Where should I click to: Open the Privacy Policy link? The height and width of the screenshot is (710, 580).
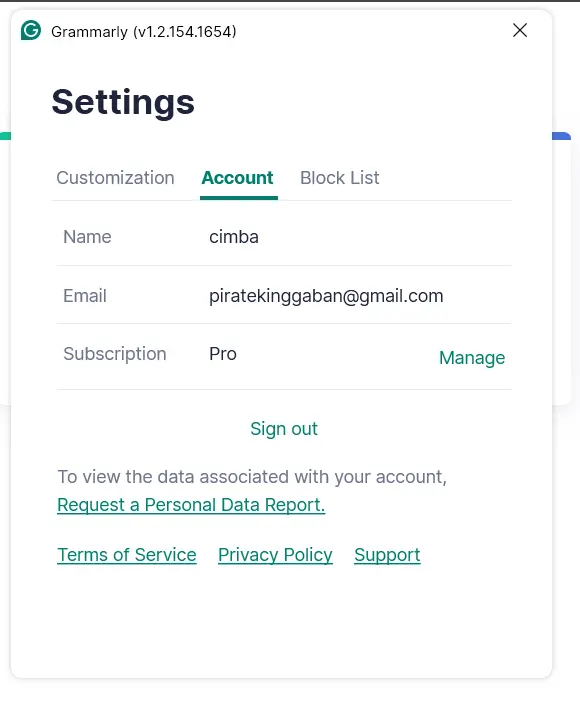point(275,555)
